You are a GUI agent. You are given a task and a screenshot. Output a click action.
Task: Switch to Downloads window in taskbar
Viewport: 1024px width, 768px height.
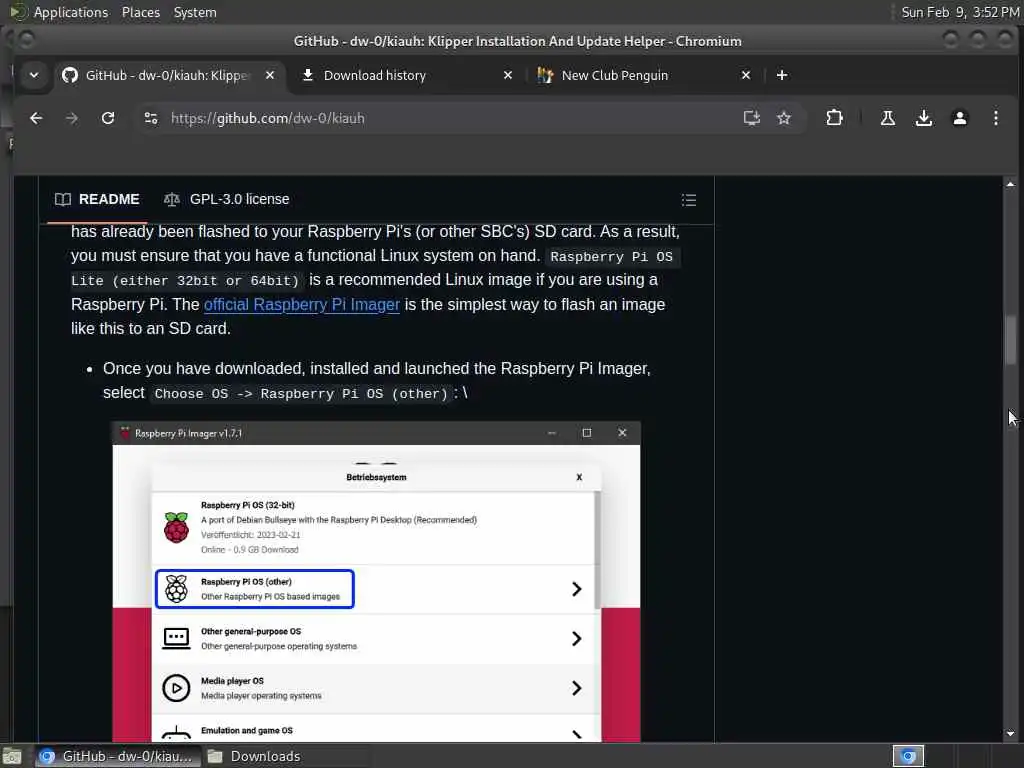tap(255, 756)
